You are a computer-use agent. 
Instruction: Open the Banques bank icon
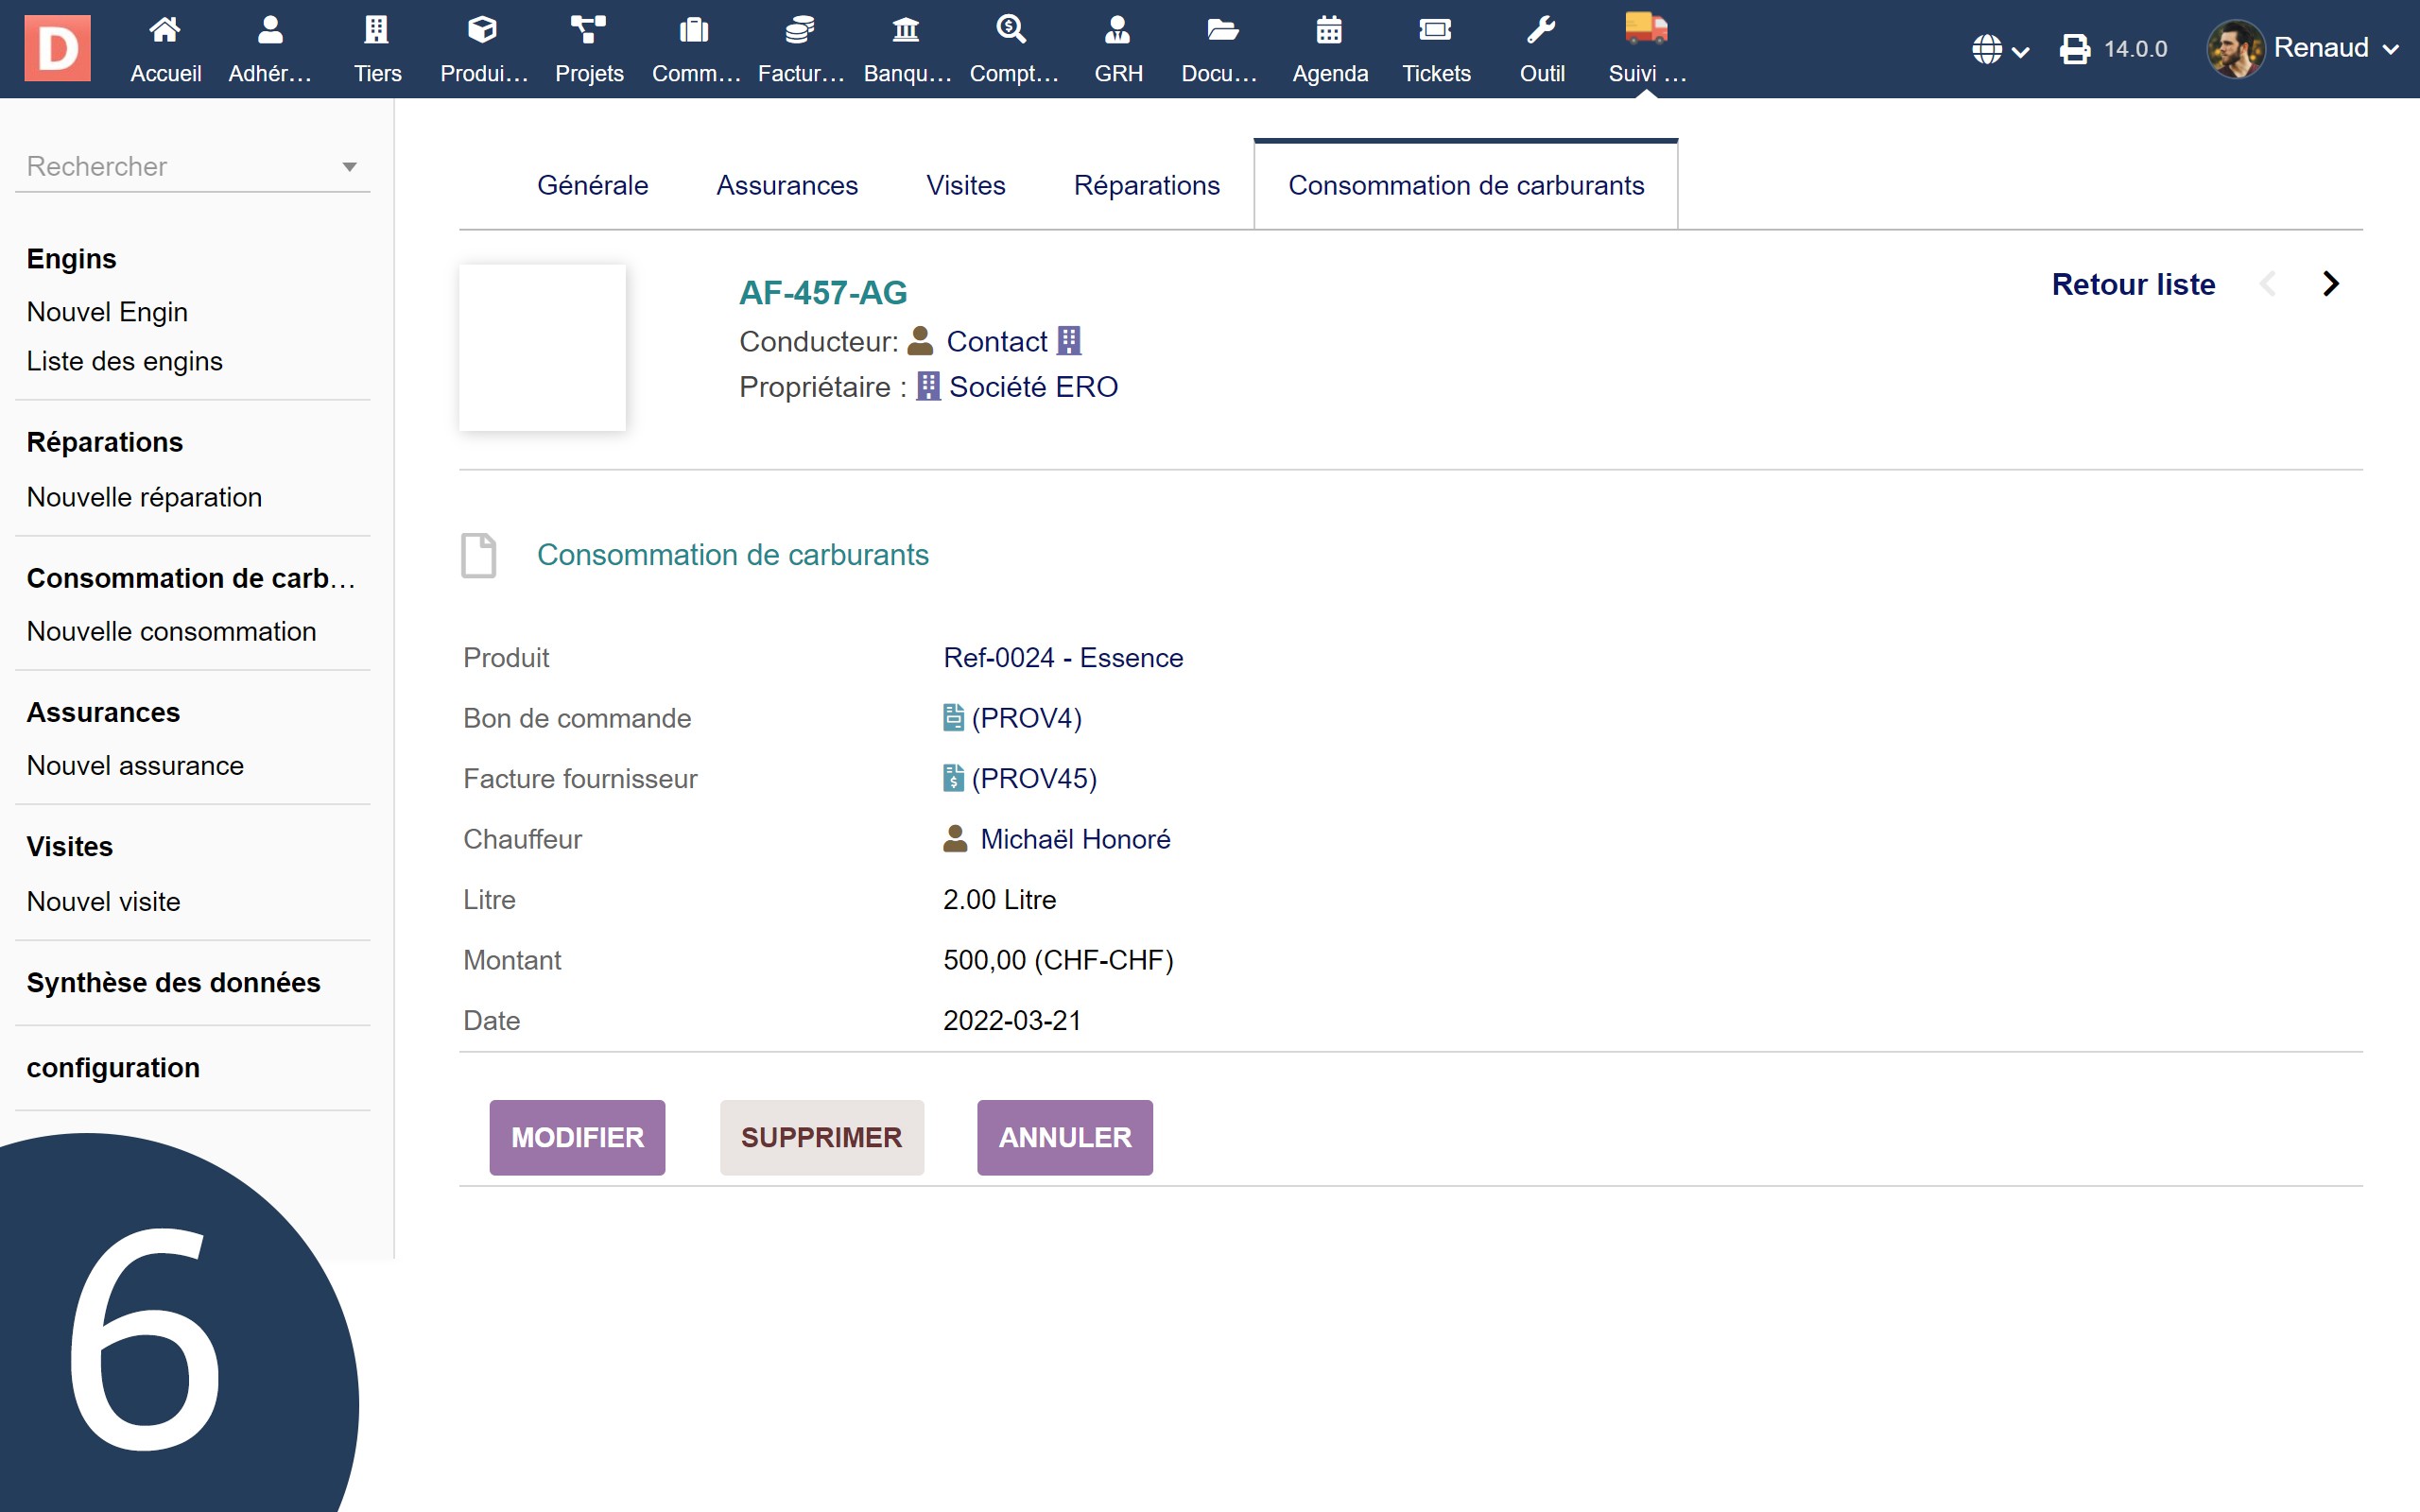(x=906, y=30)
